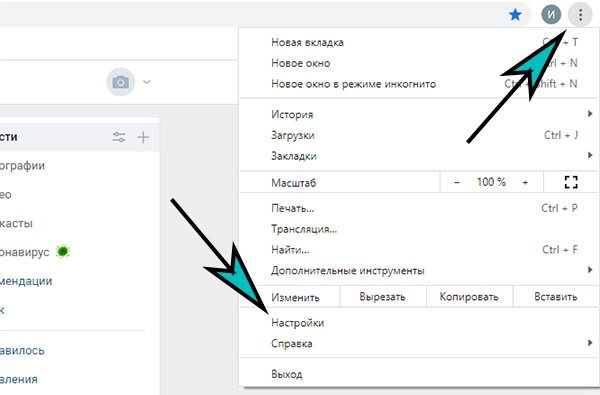Increase zoom with the plus button

[x=525, y=183]
